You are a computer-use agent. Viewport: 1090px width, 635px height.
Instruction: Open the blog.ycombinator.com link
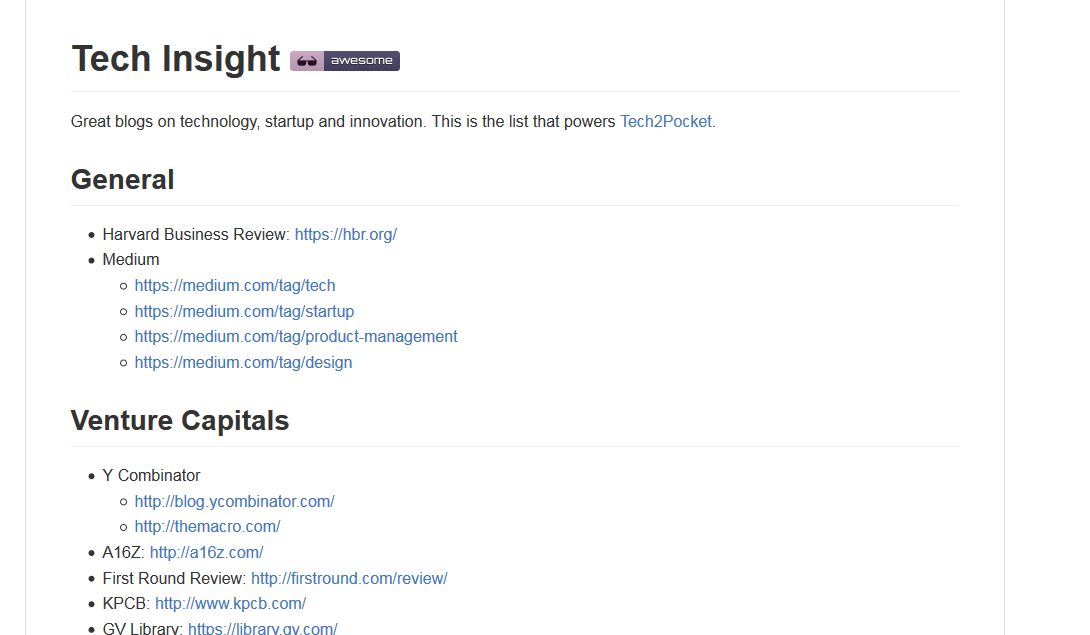click(234, 501)
